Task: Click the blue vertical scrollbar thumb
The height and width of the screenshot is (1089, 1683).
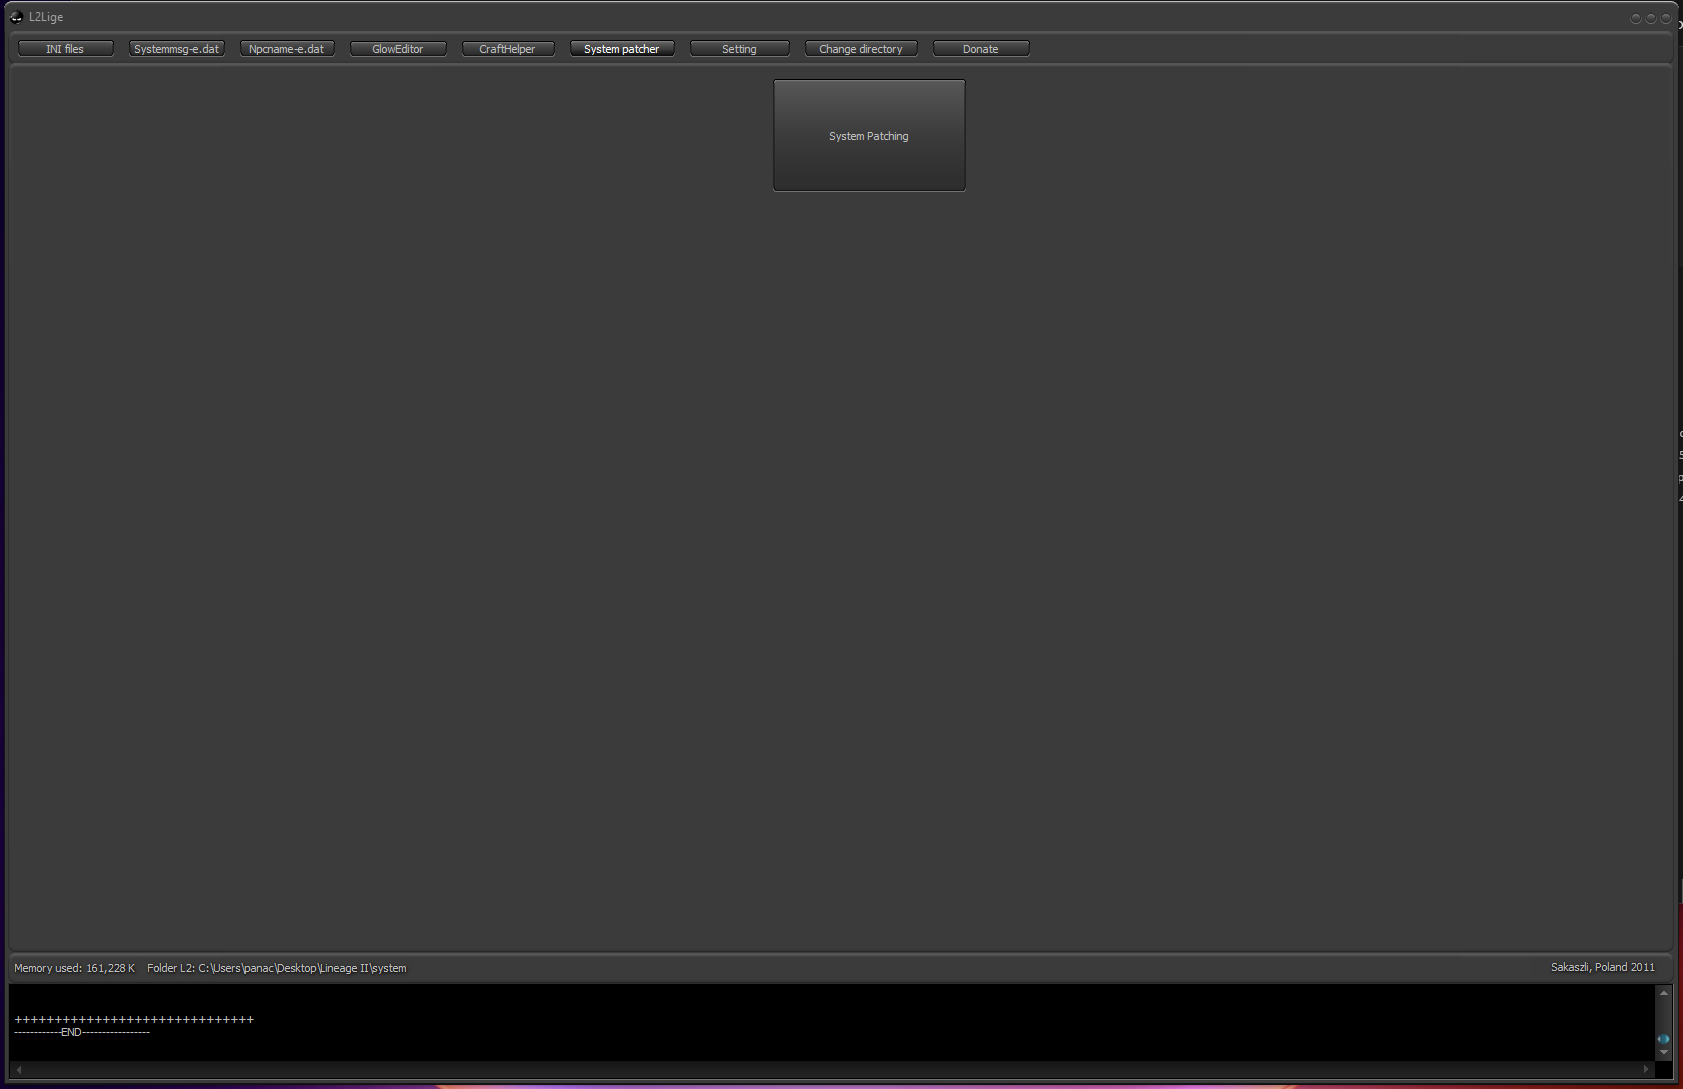Action: [x=1664, y=1039]
